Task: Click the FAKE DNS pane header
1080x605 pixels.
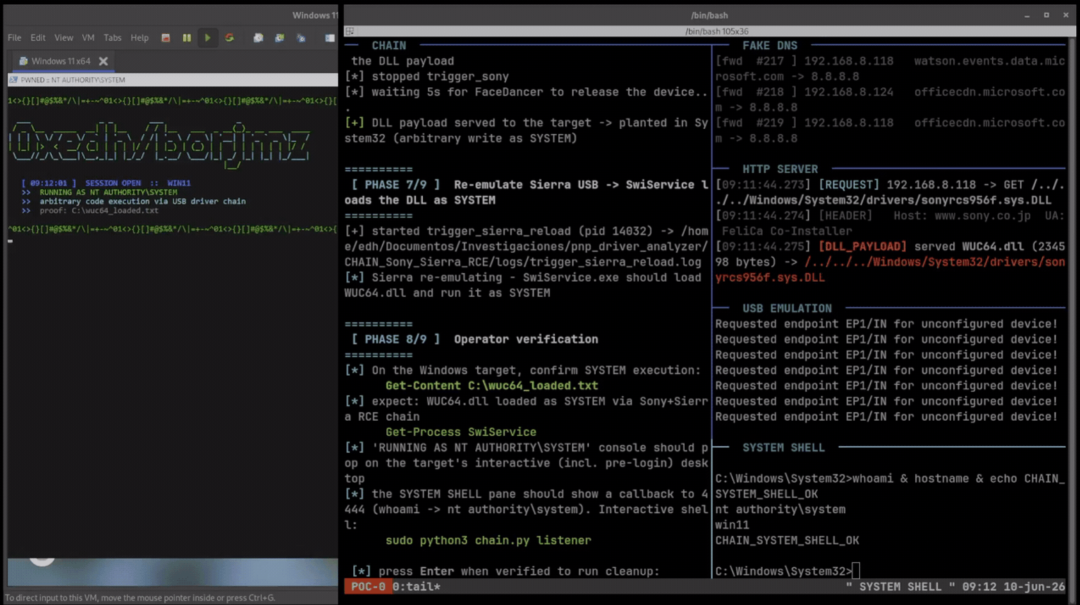Action: tap(769, 45)
